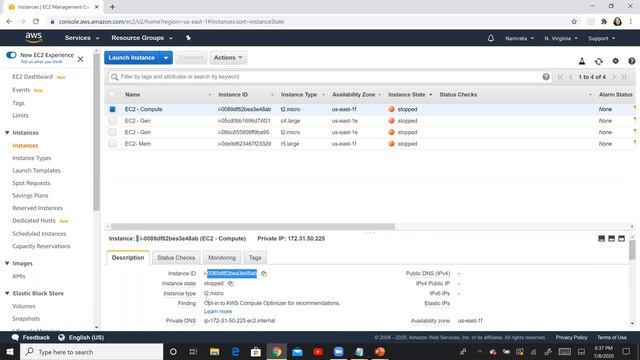Open File Explorer from the taskbar
Viewport: 640px width, 360px height.
click(214, 351)
